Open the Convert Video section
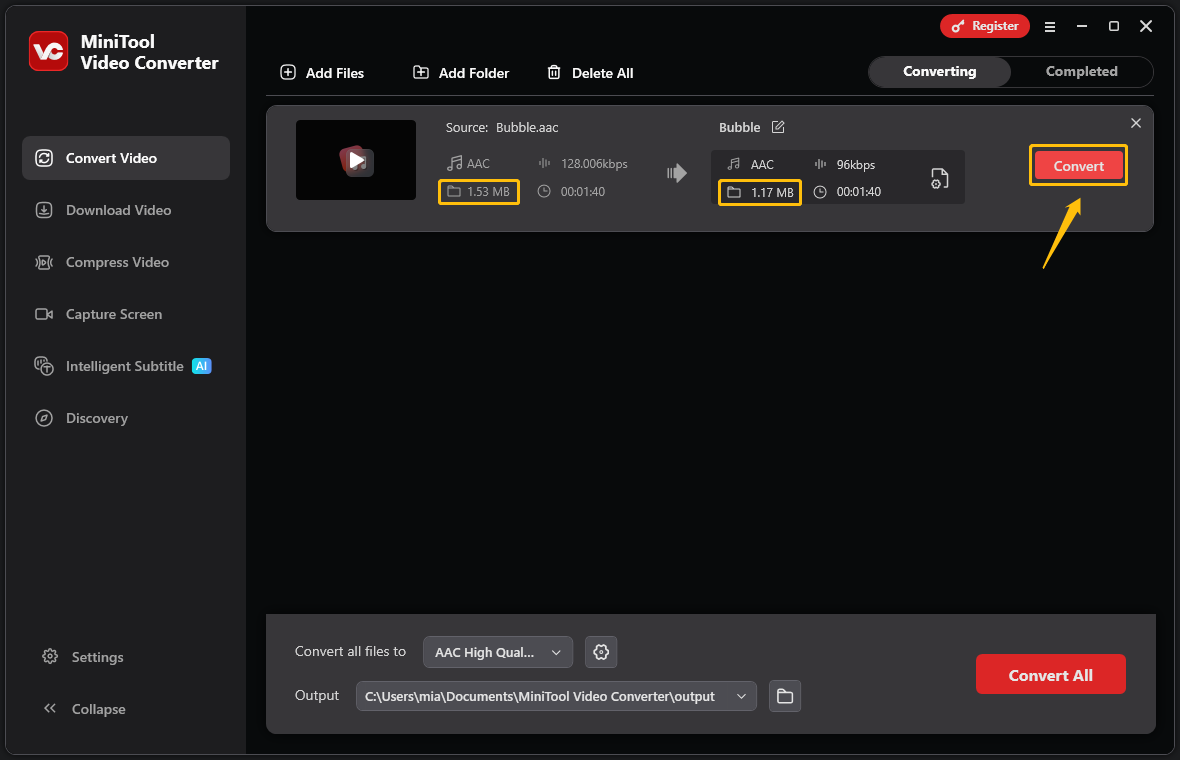 (126, 158)
